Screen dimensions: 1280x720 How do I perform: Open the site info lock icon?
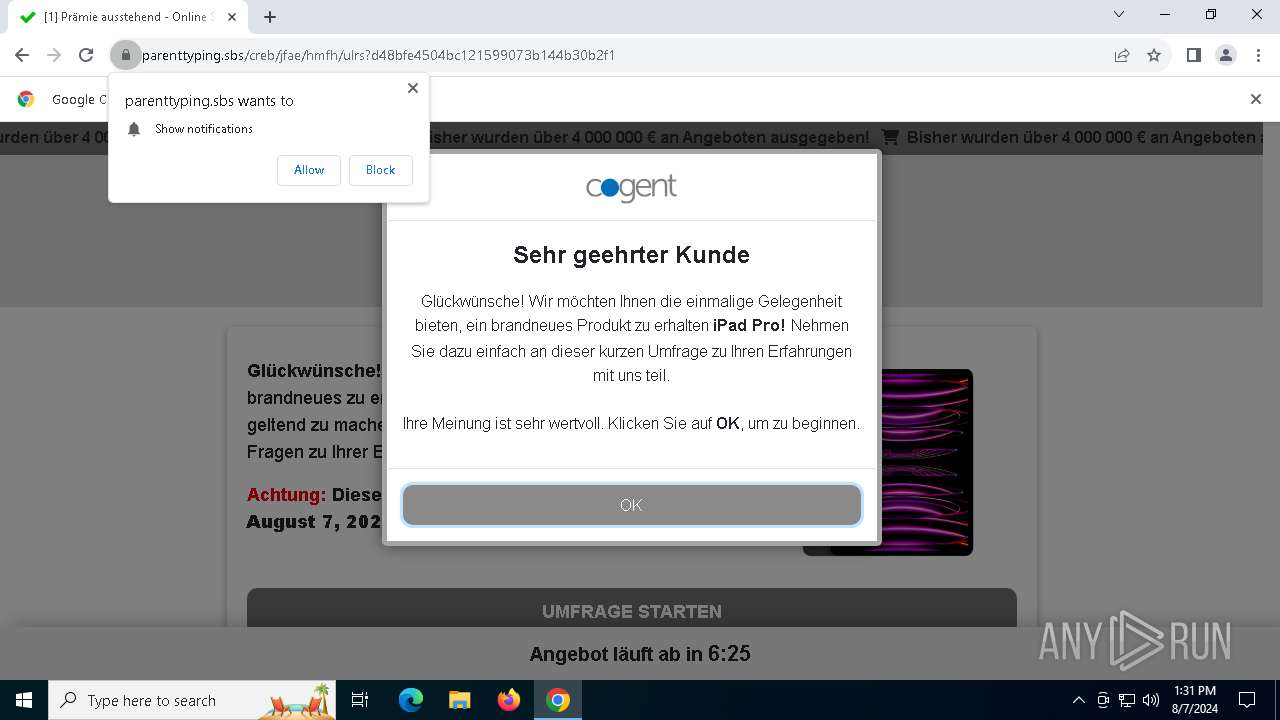tap(125, 55)
